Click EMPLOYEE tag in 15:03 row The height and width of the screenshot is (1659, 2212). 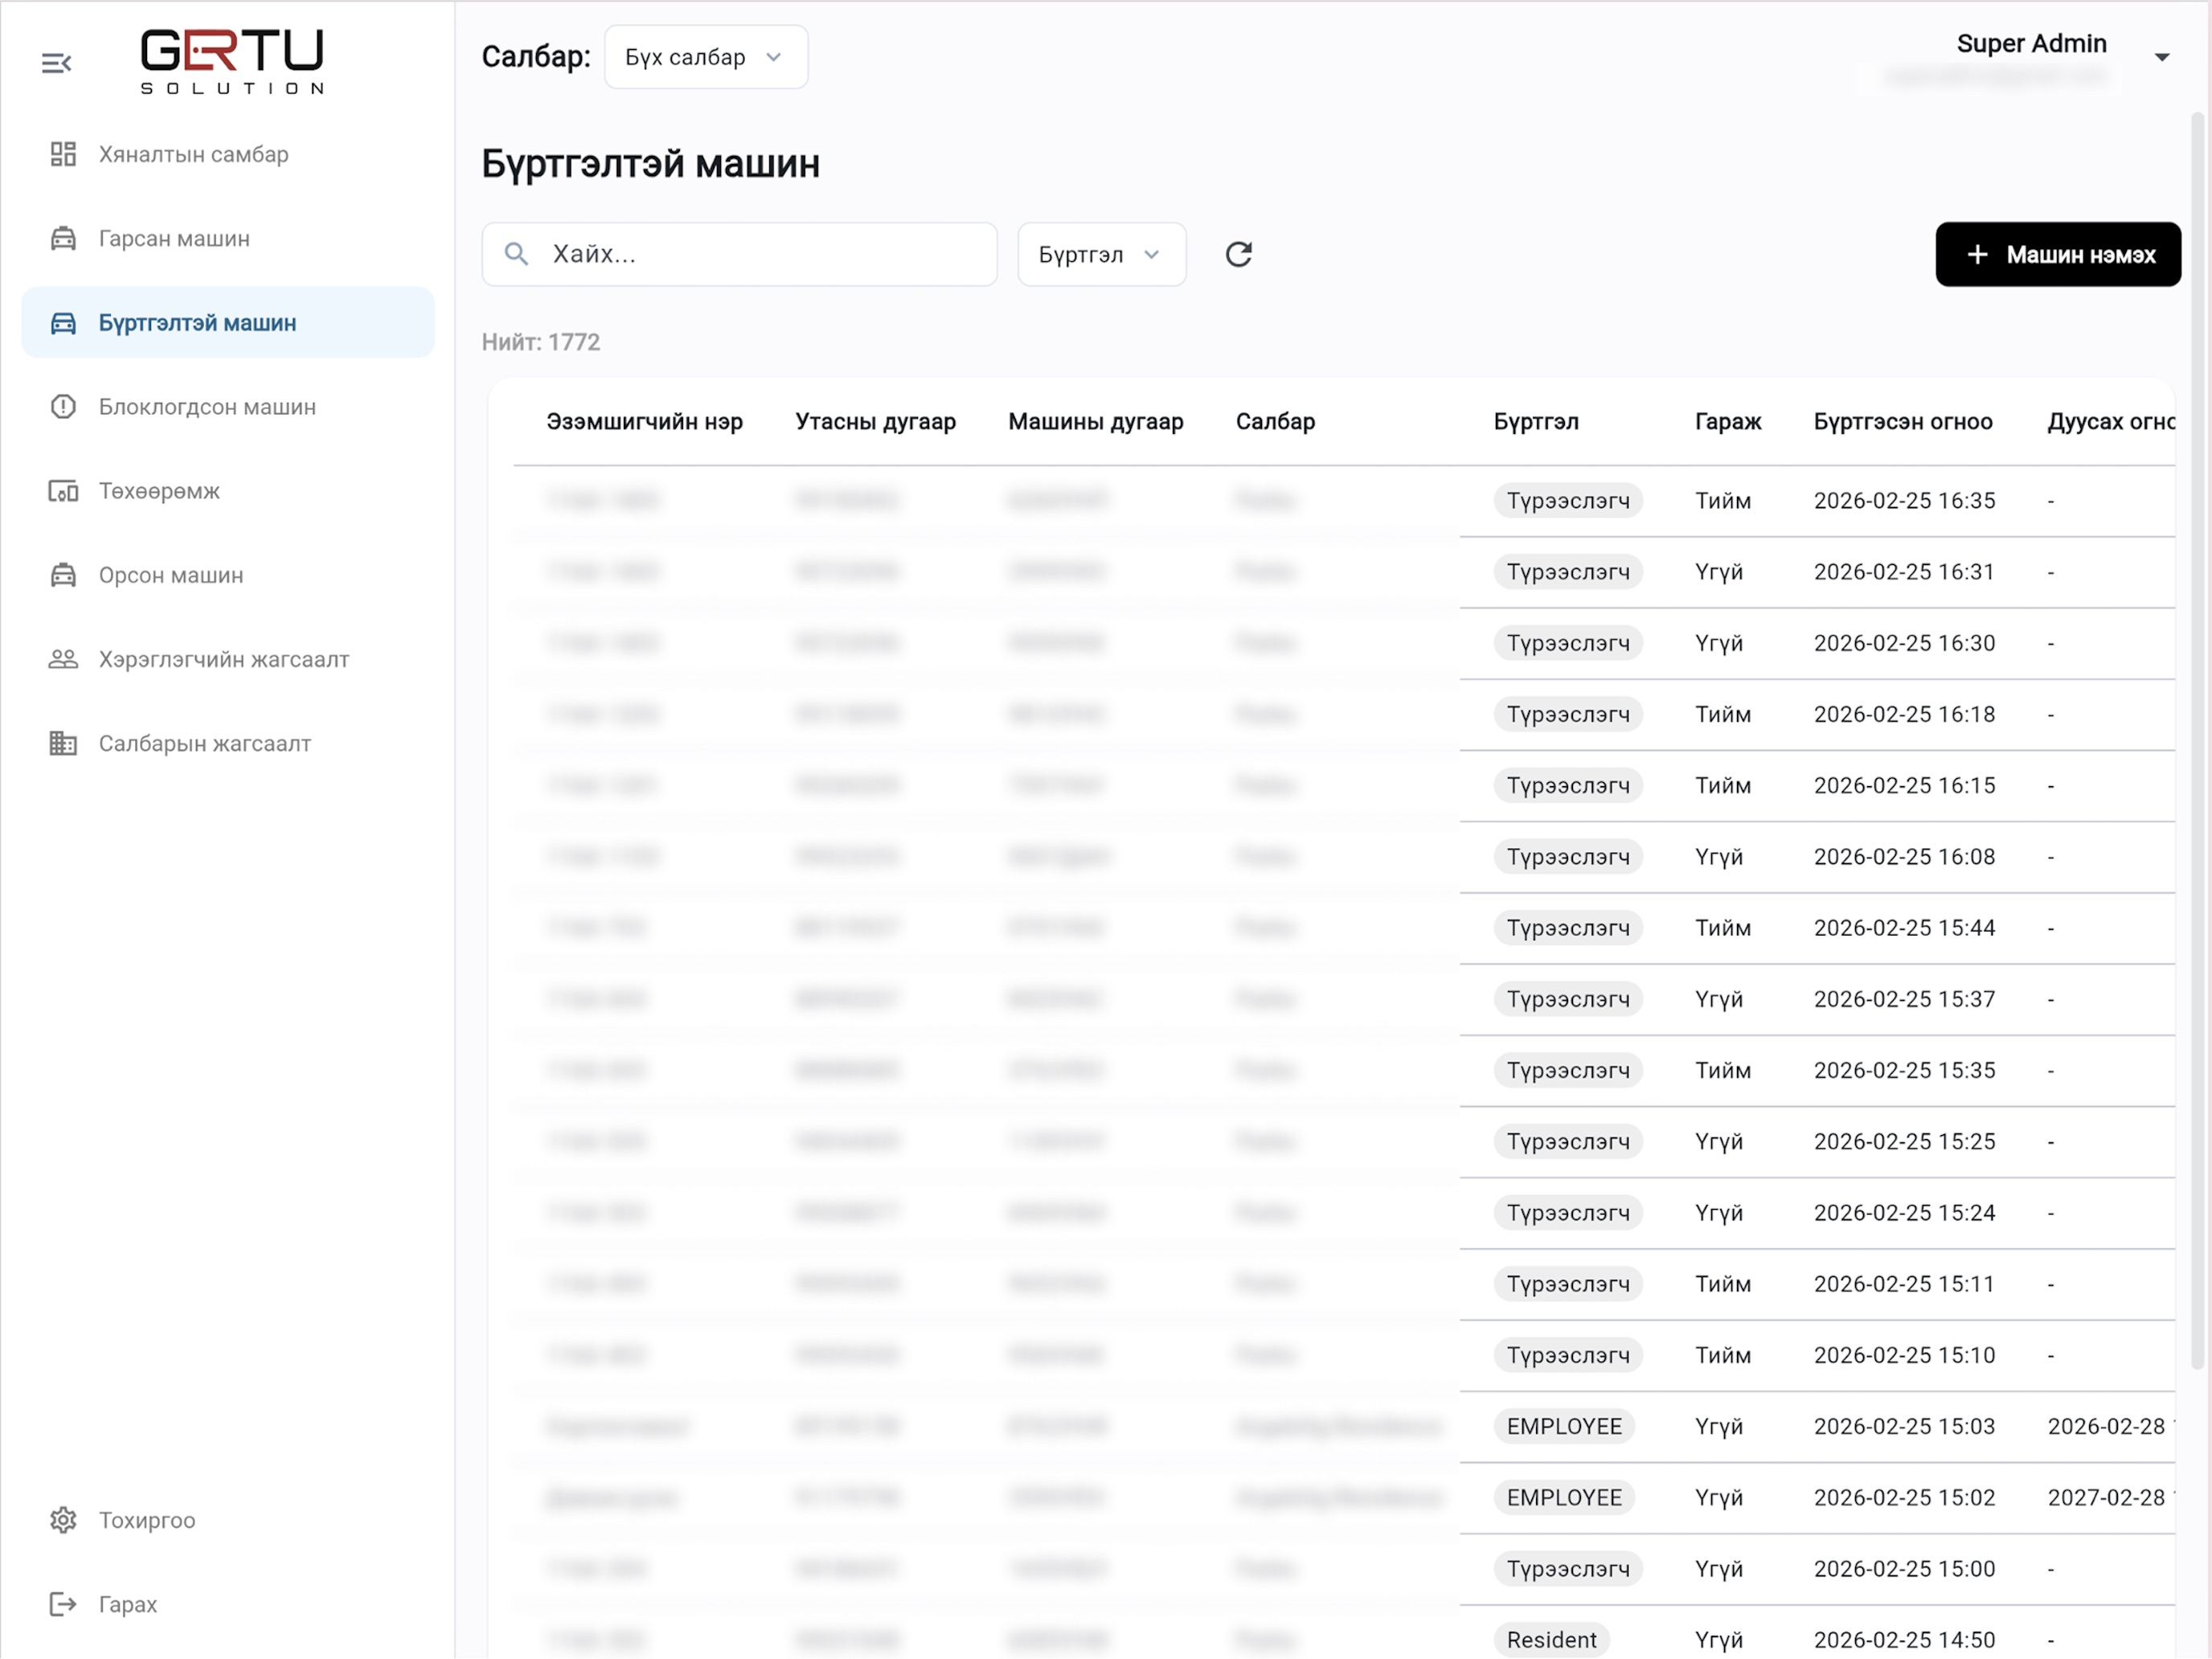pos(1564,1426)
